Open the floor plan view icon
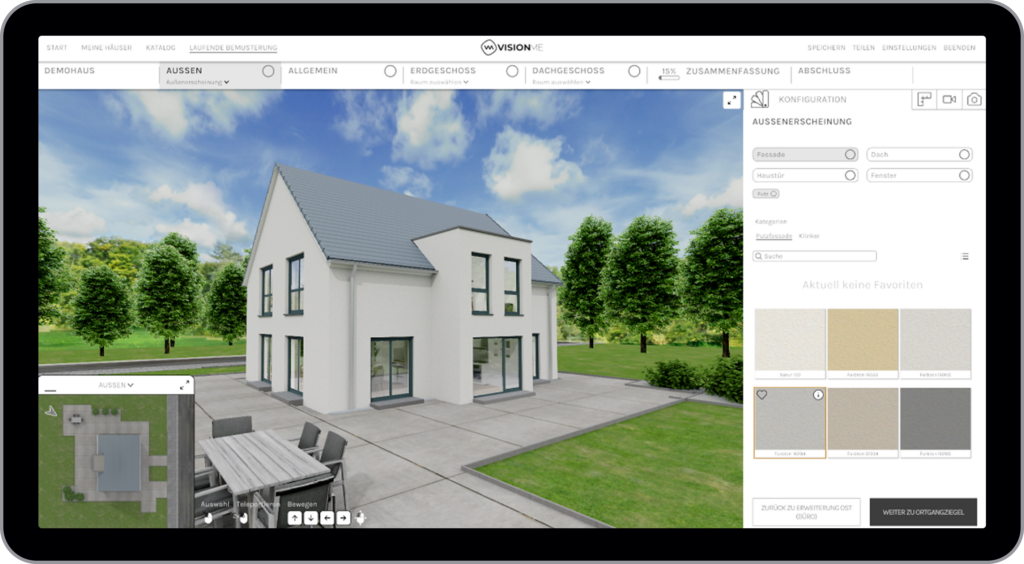The image size is (1024, 564). click(925, 99)
